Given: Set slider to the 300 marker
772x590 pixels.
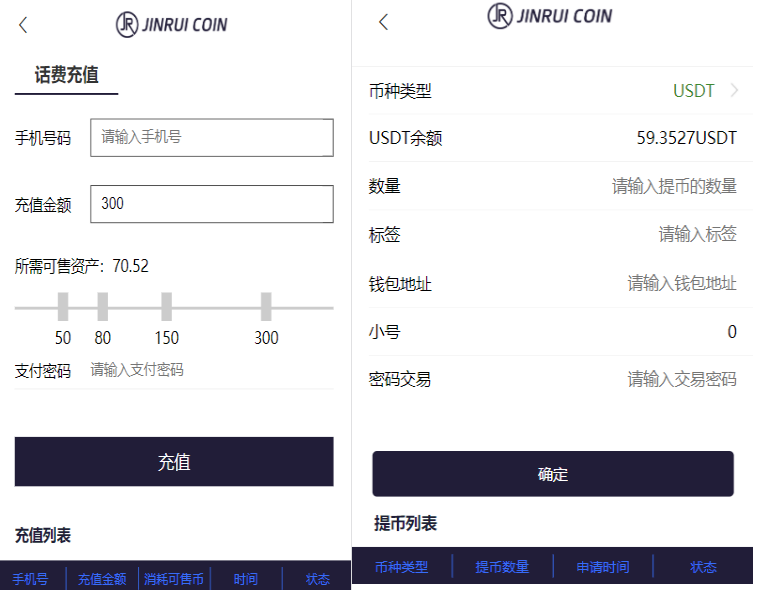Looking at the screenshot, I should (266, 307).
